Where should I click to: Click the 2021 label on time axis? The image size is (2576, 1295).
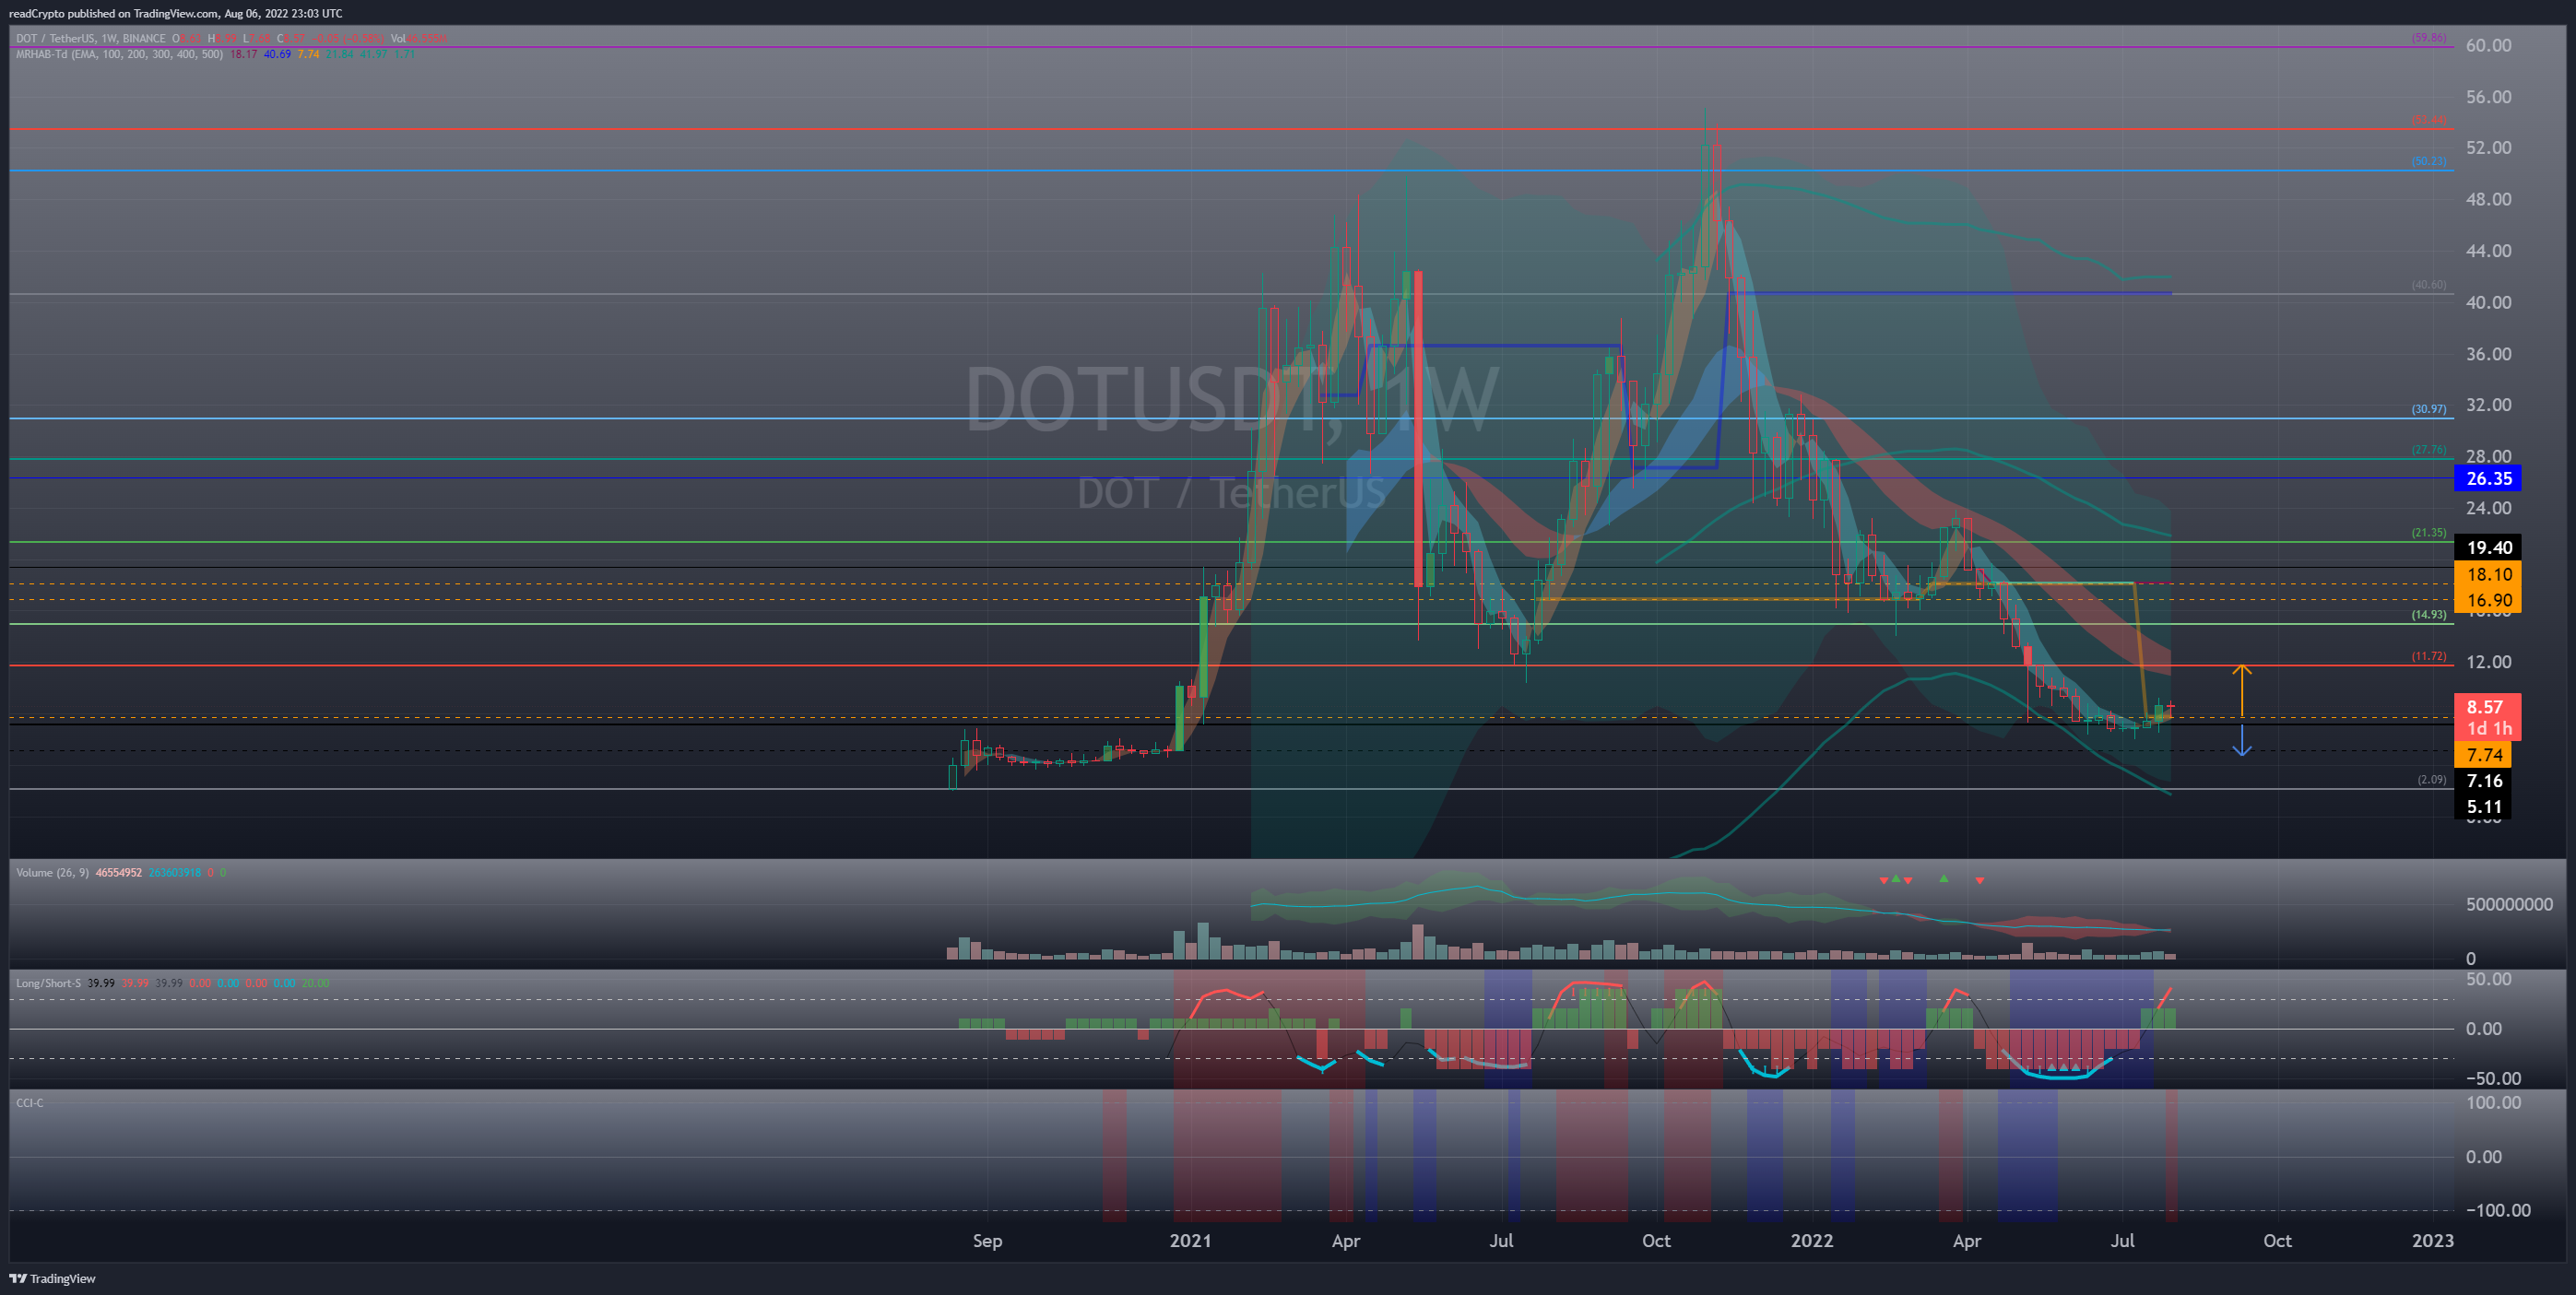(1190, 1240)
